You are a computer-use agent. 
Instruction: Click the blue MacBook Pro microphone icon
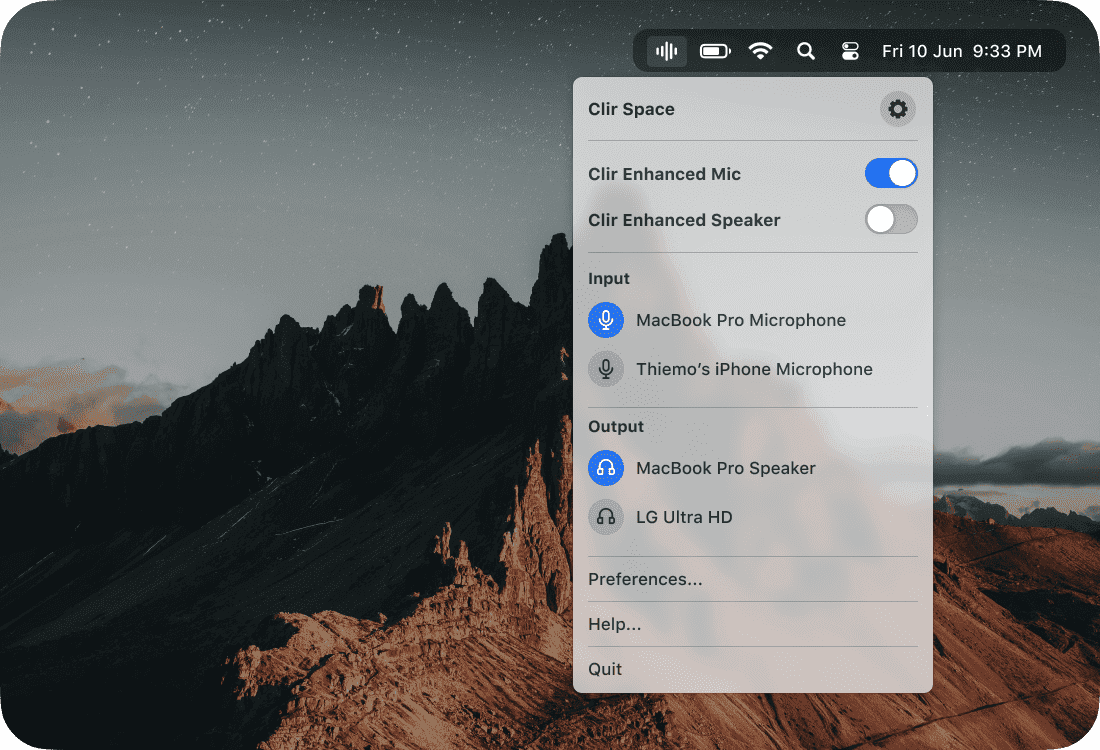(606, 320)
